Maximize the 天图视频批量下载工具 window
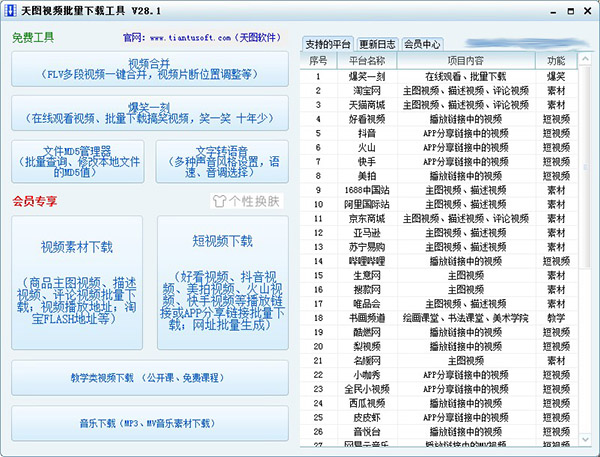The width and height of the screenshot is (600, 457). [x=571, y=11]
